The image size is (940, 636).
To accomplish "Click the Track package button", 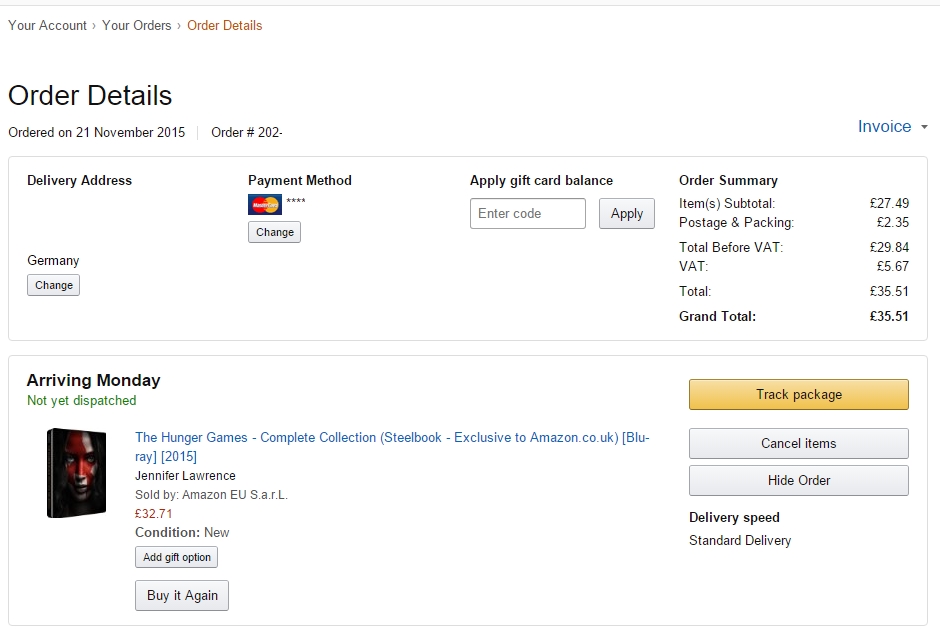I will pos(799,394).
